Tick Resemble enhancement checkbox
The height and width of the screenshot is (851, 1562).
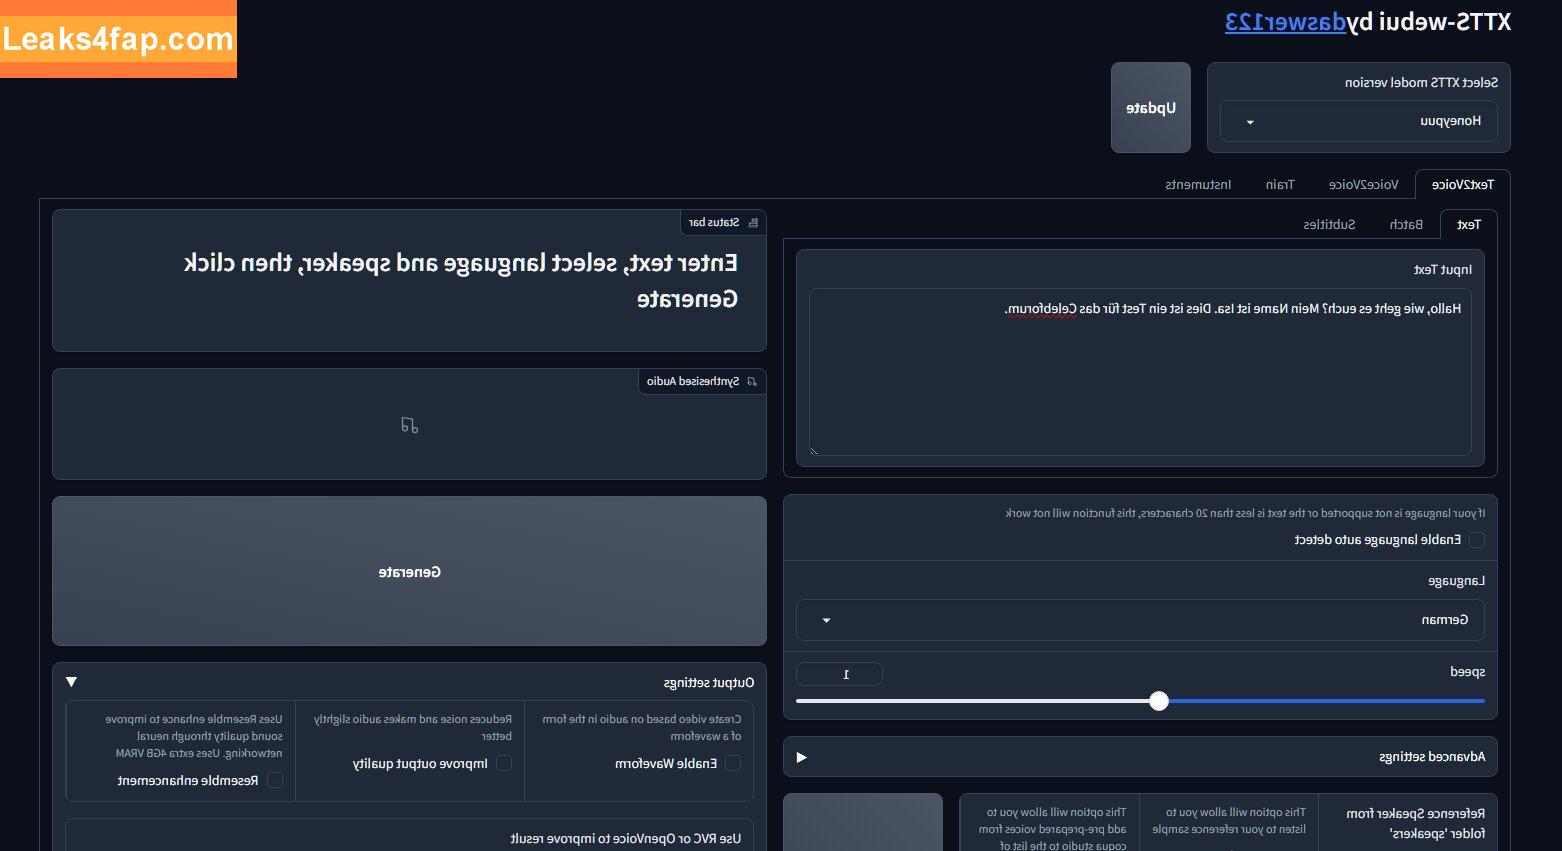(x=275, y=780)
